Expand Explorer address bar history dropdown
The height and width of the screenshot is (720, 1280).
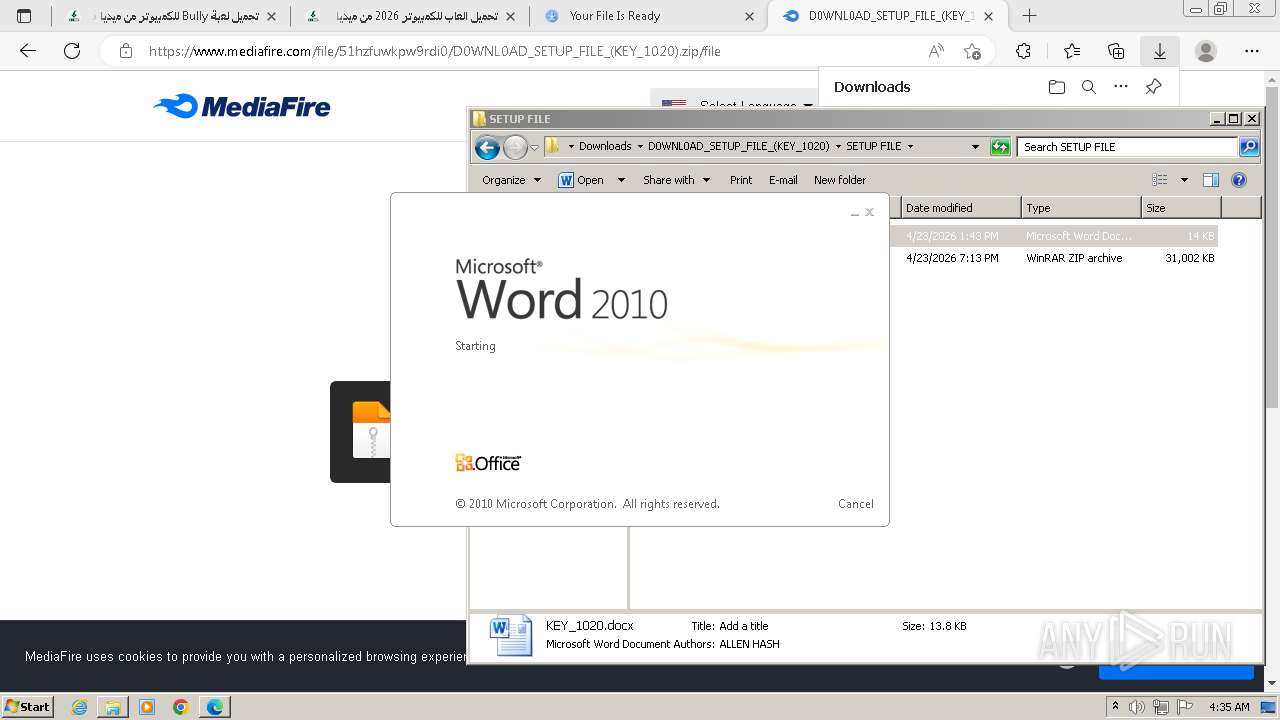tap(975, 147)
